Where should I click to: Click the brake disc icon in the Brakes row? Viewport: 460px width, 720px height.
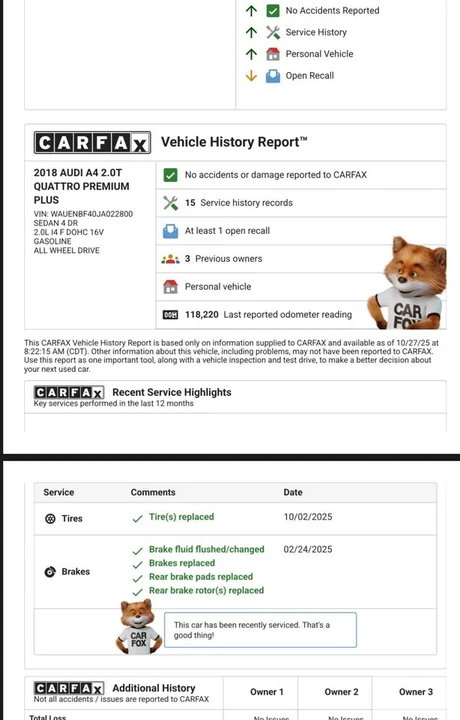50,572
